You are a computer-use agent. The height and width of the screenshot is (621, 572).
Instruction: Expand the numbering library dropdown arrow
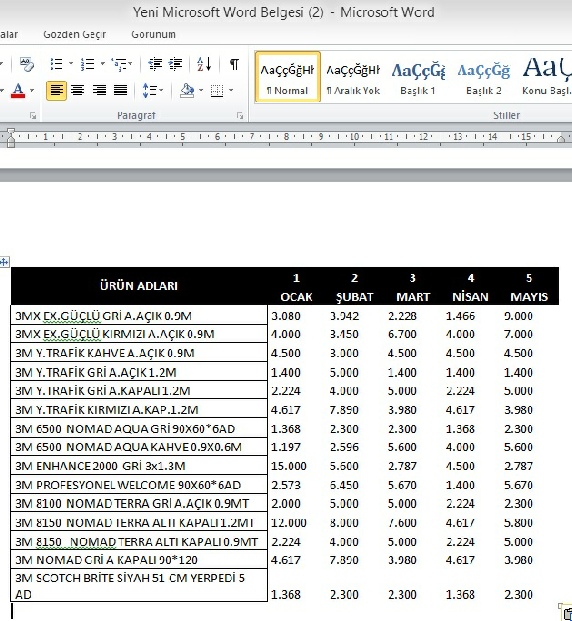102,63
